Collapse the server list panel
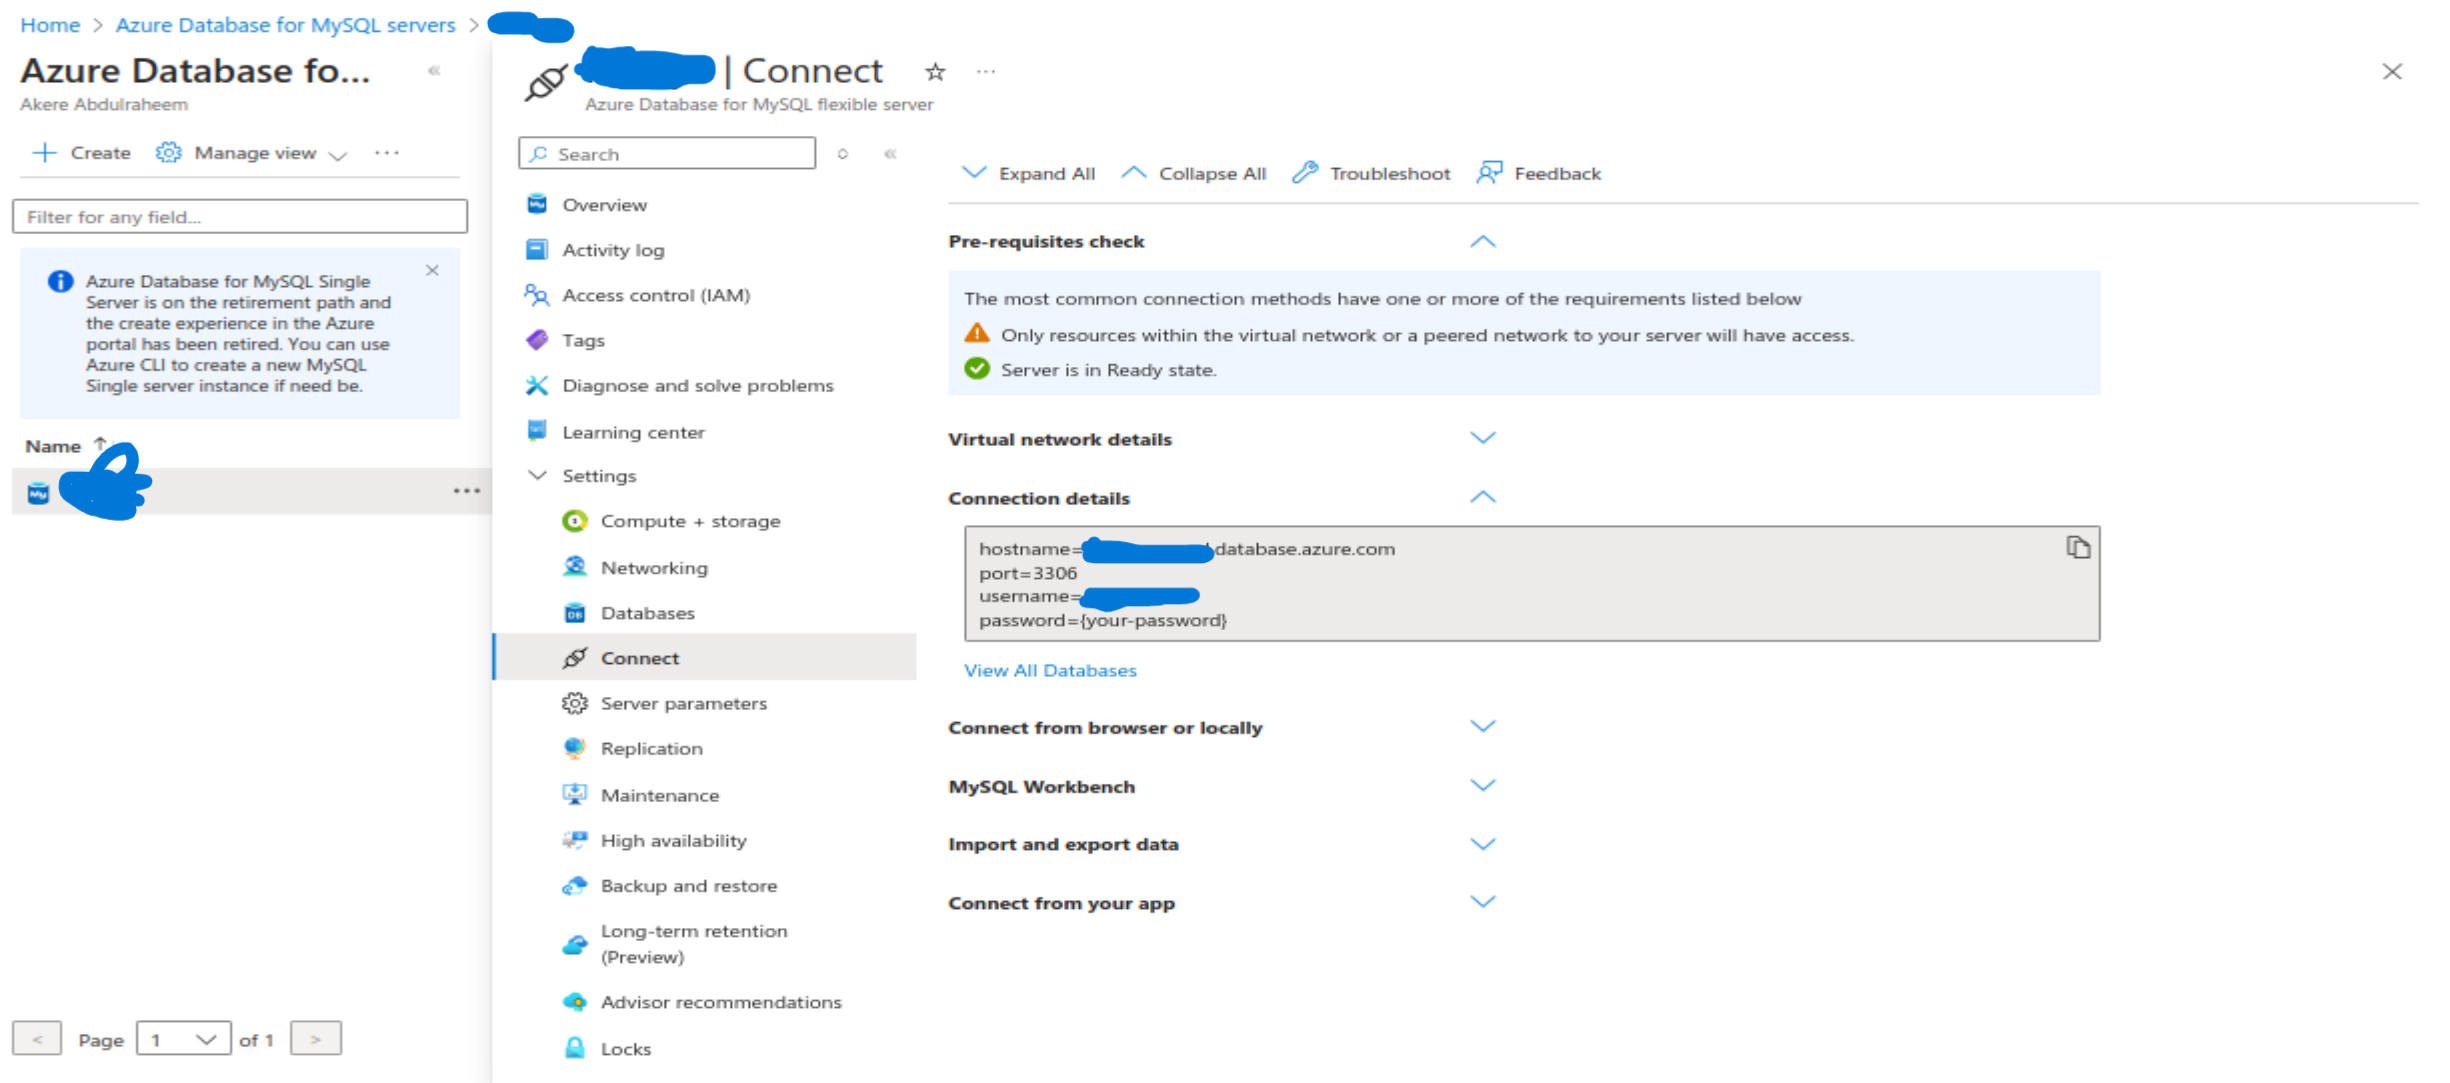The image size is (2450, 1083). 434,71
